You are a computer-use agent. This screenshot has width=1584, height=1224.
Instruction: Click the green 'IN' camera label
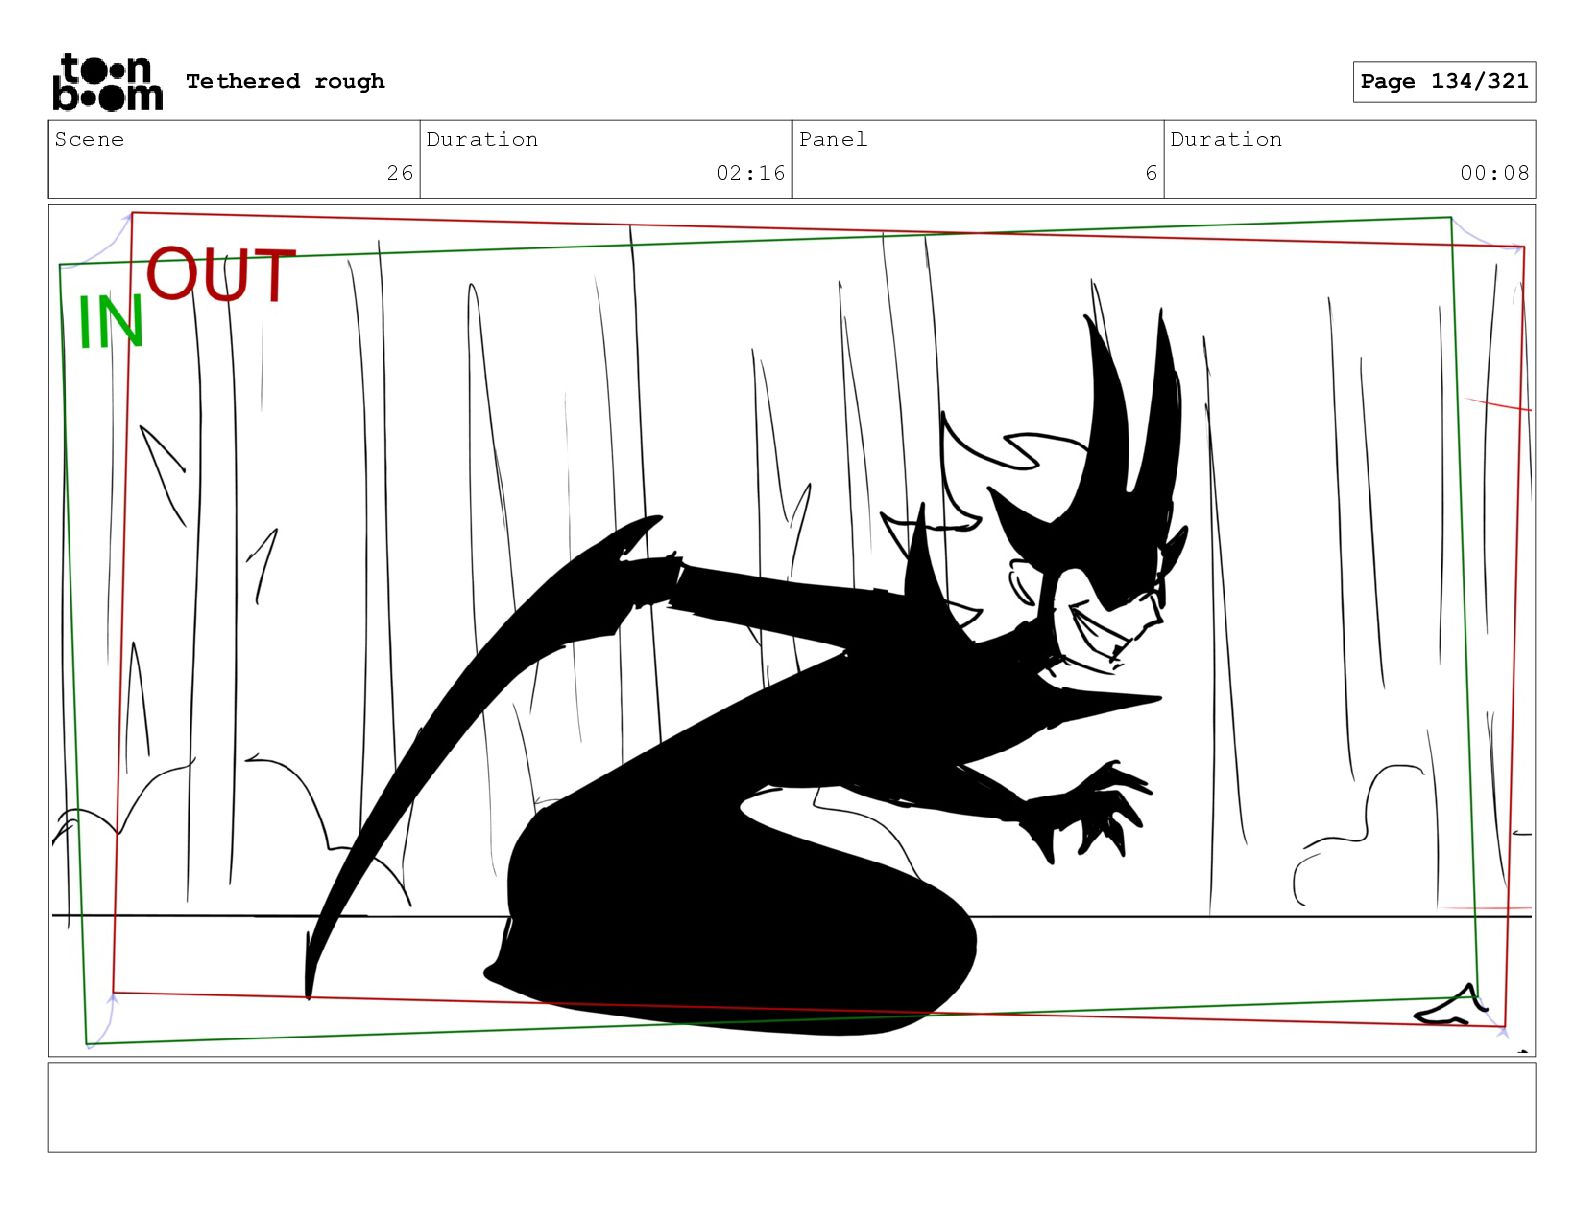click(x=111, y=322)
